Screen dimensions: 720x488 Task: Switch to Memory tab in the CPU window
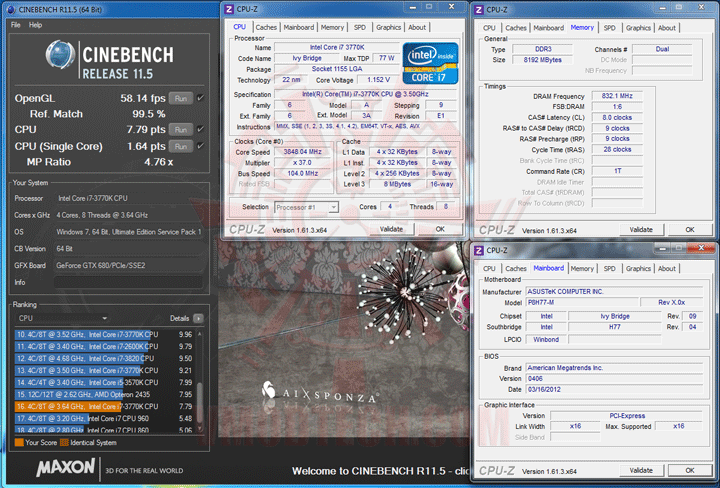[332, 27]
